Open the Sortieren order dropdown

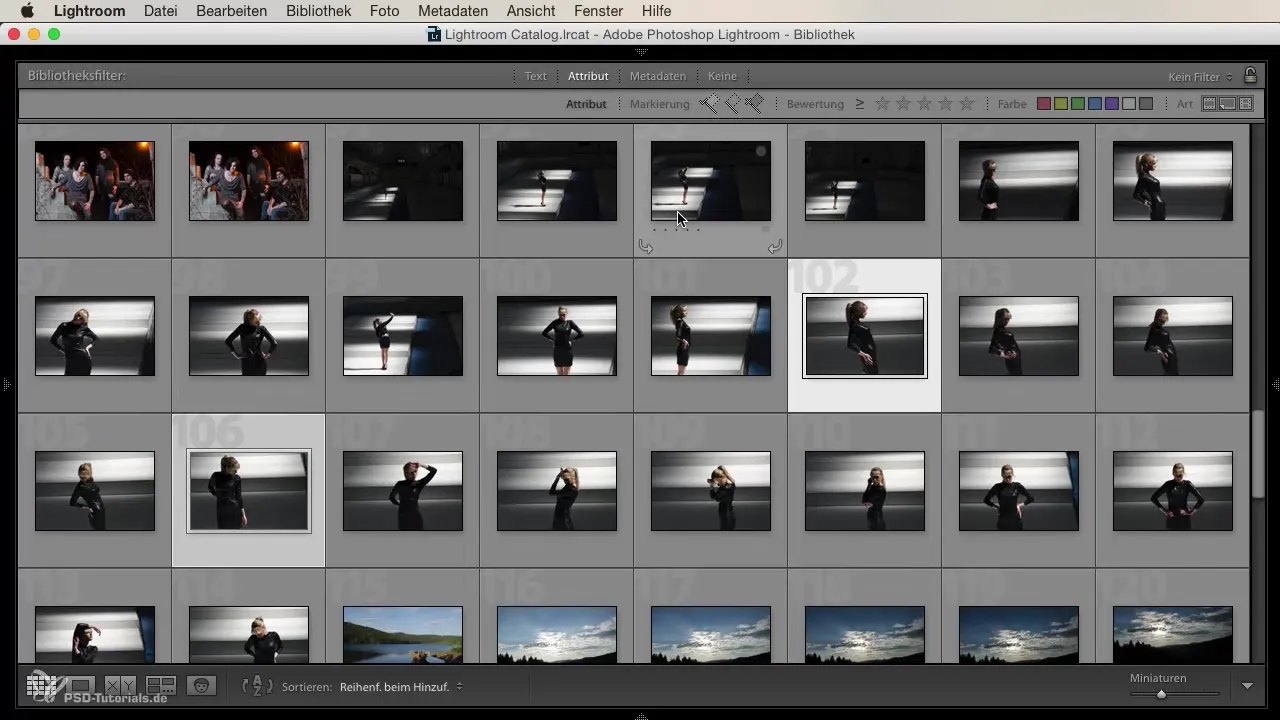400,687
